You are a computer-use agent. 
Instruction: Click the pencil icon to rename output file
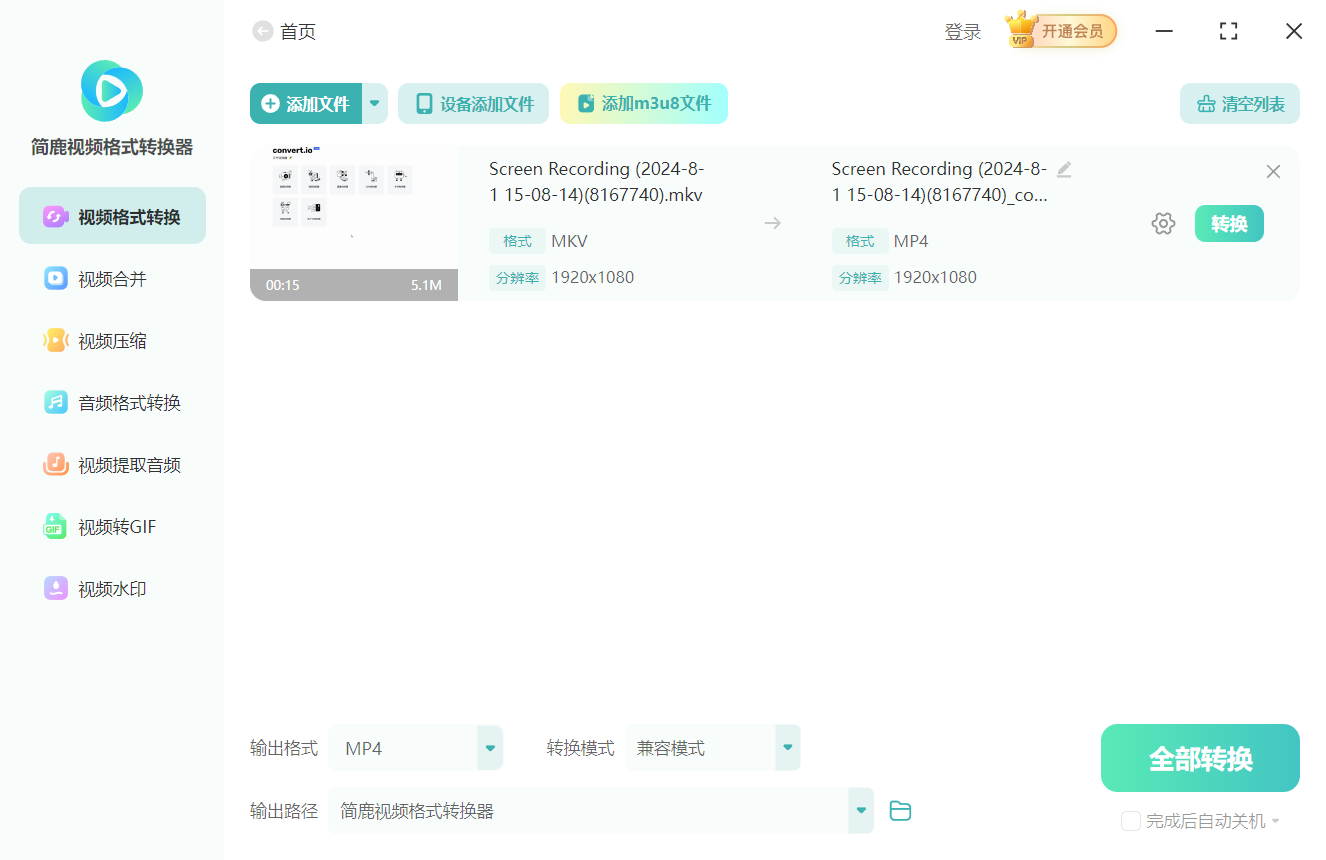pos(1064,170)
